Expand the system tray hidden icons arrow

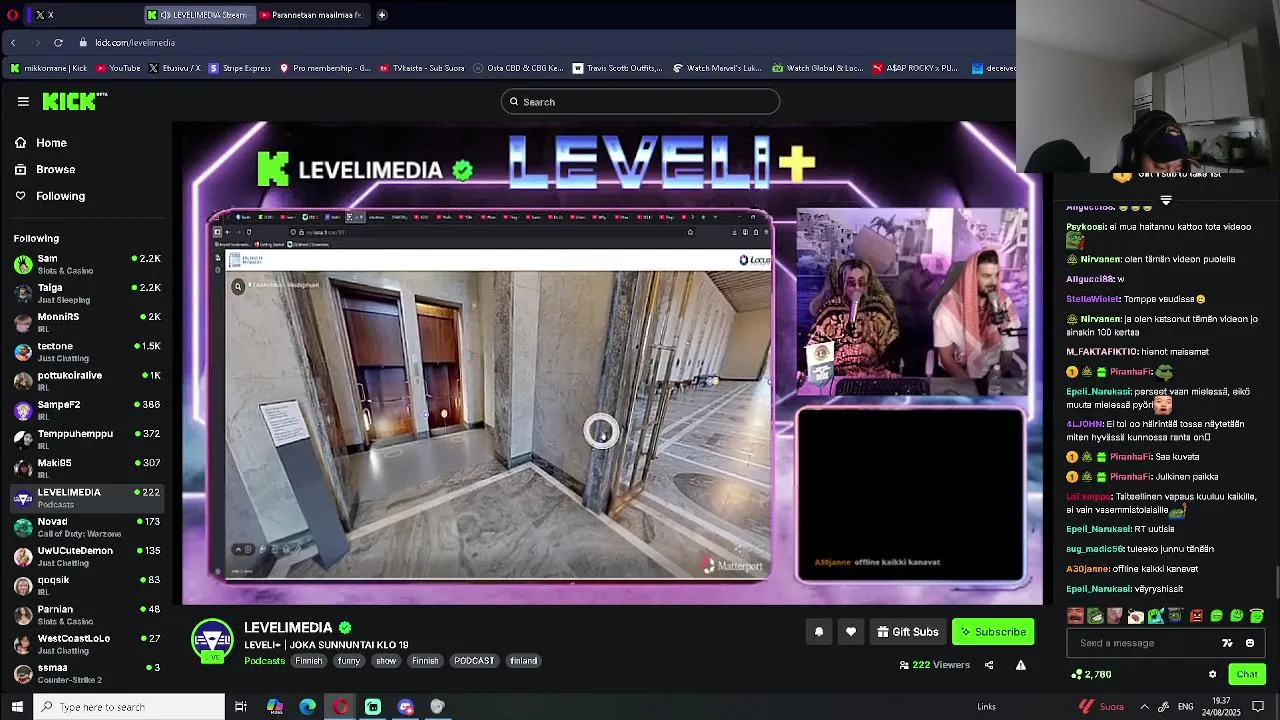pyautogui.click(x=1144, y=707)
